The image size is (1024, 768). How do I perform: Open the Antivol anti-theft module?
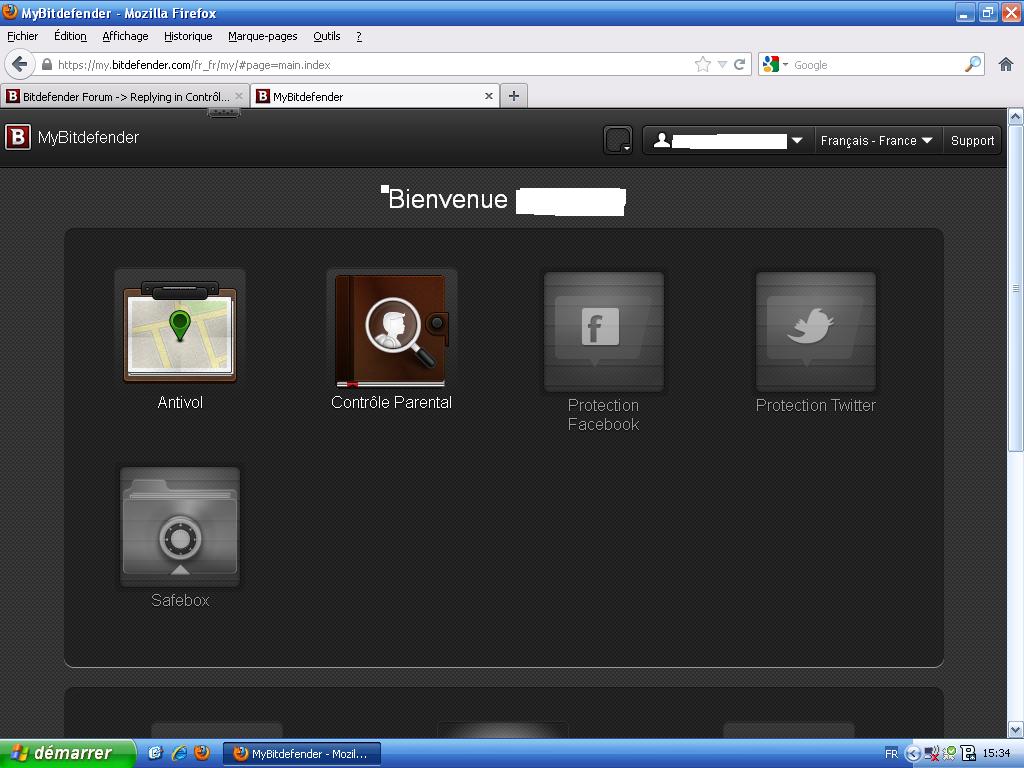[x=180, y=331]
